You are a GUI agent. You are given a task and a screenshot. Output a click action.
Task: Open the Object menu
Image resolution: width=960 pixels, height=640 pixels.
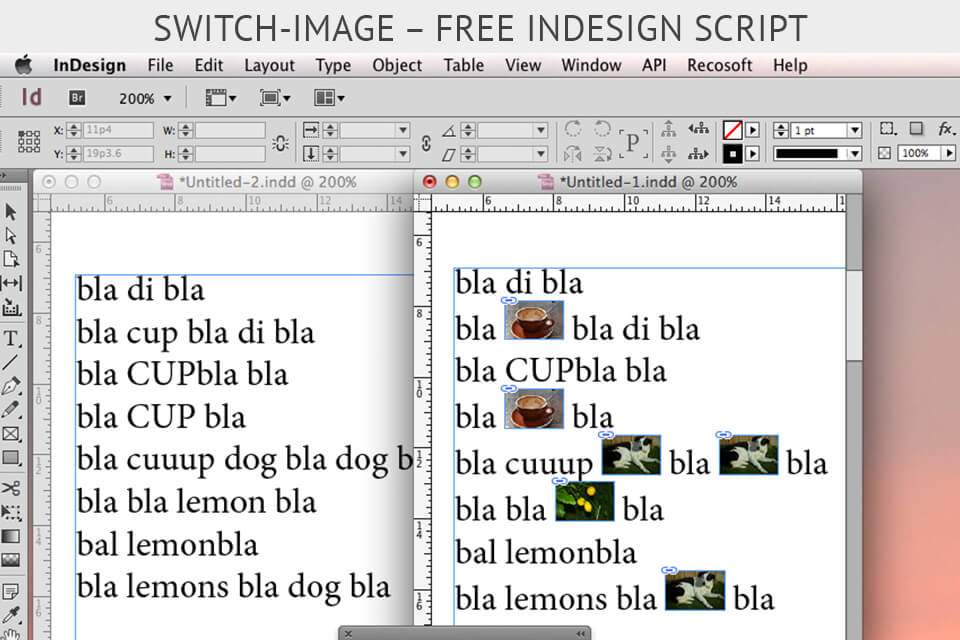[x=396, y=65]
